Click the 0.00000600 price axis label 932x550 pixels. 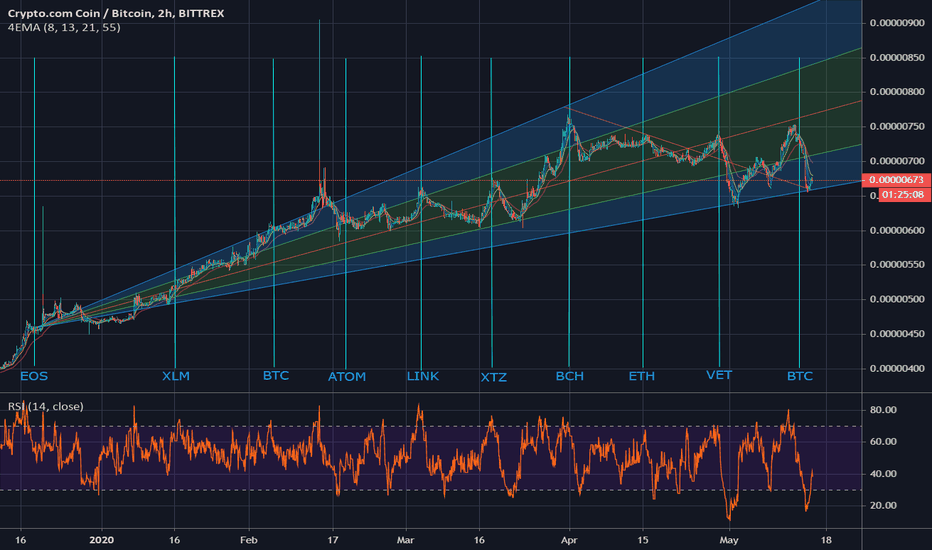click(897, 231)
